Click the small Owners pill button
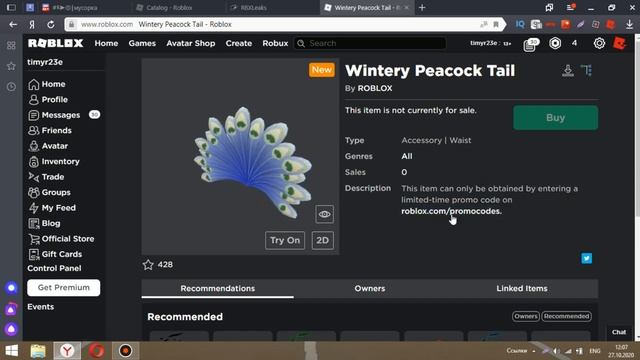 tap(526, 316)
